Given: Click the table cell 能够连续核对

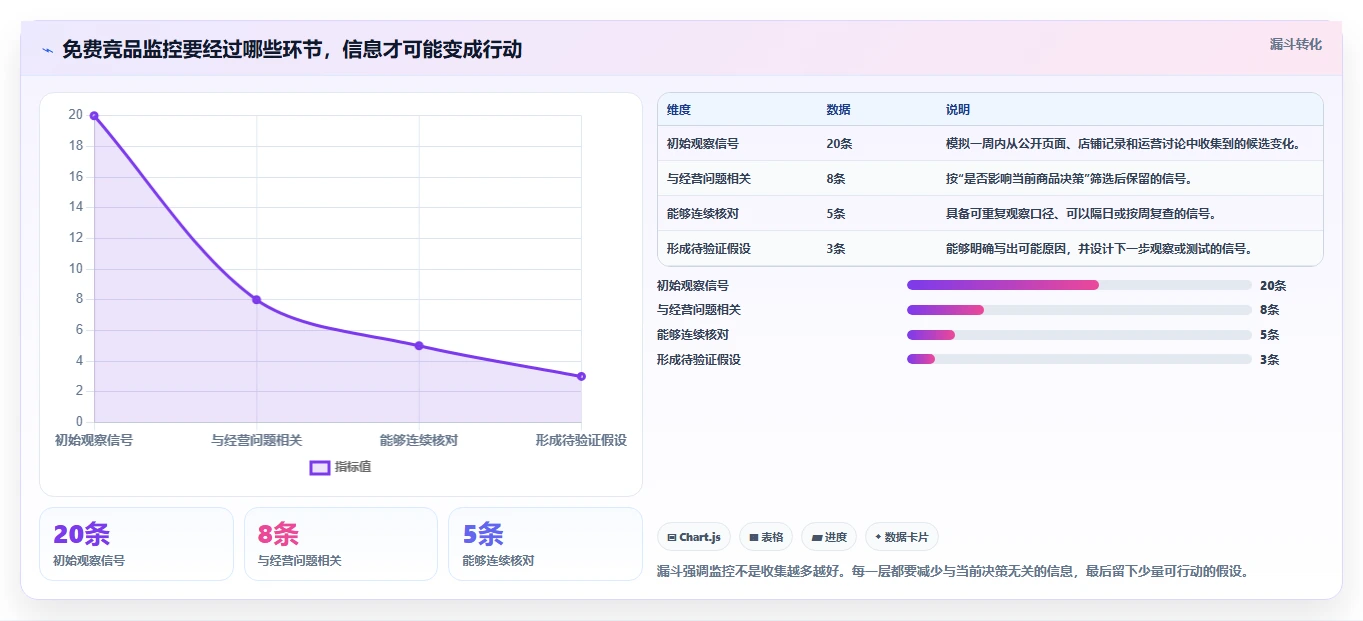Looking at the screenshot, I should [703, 214].
